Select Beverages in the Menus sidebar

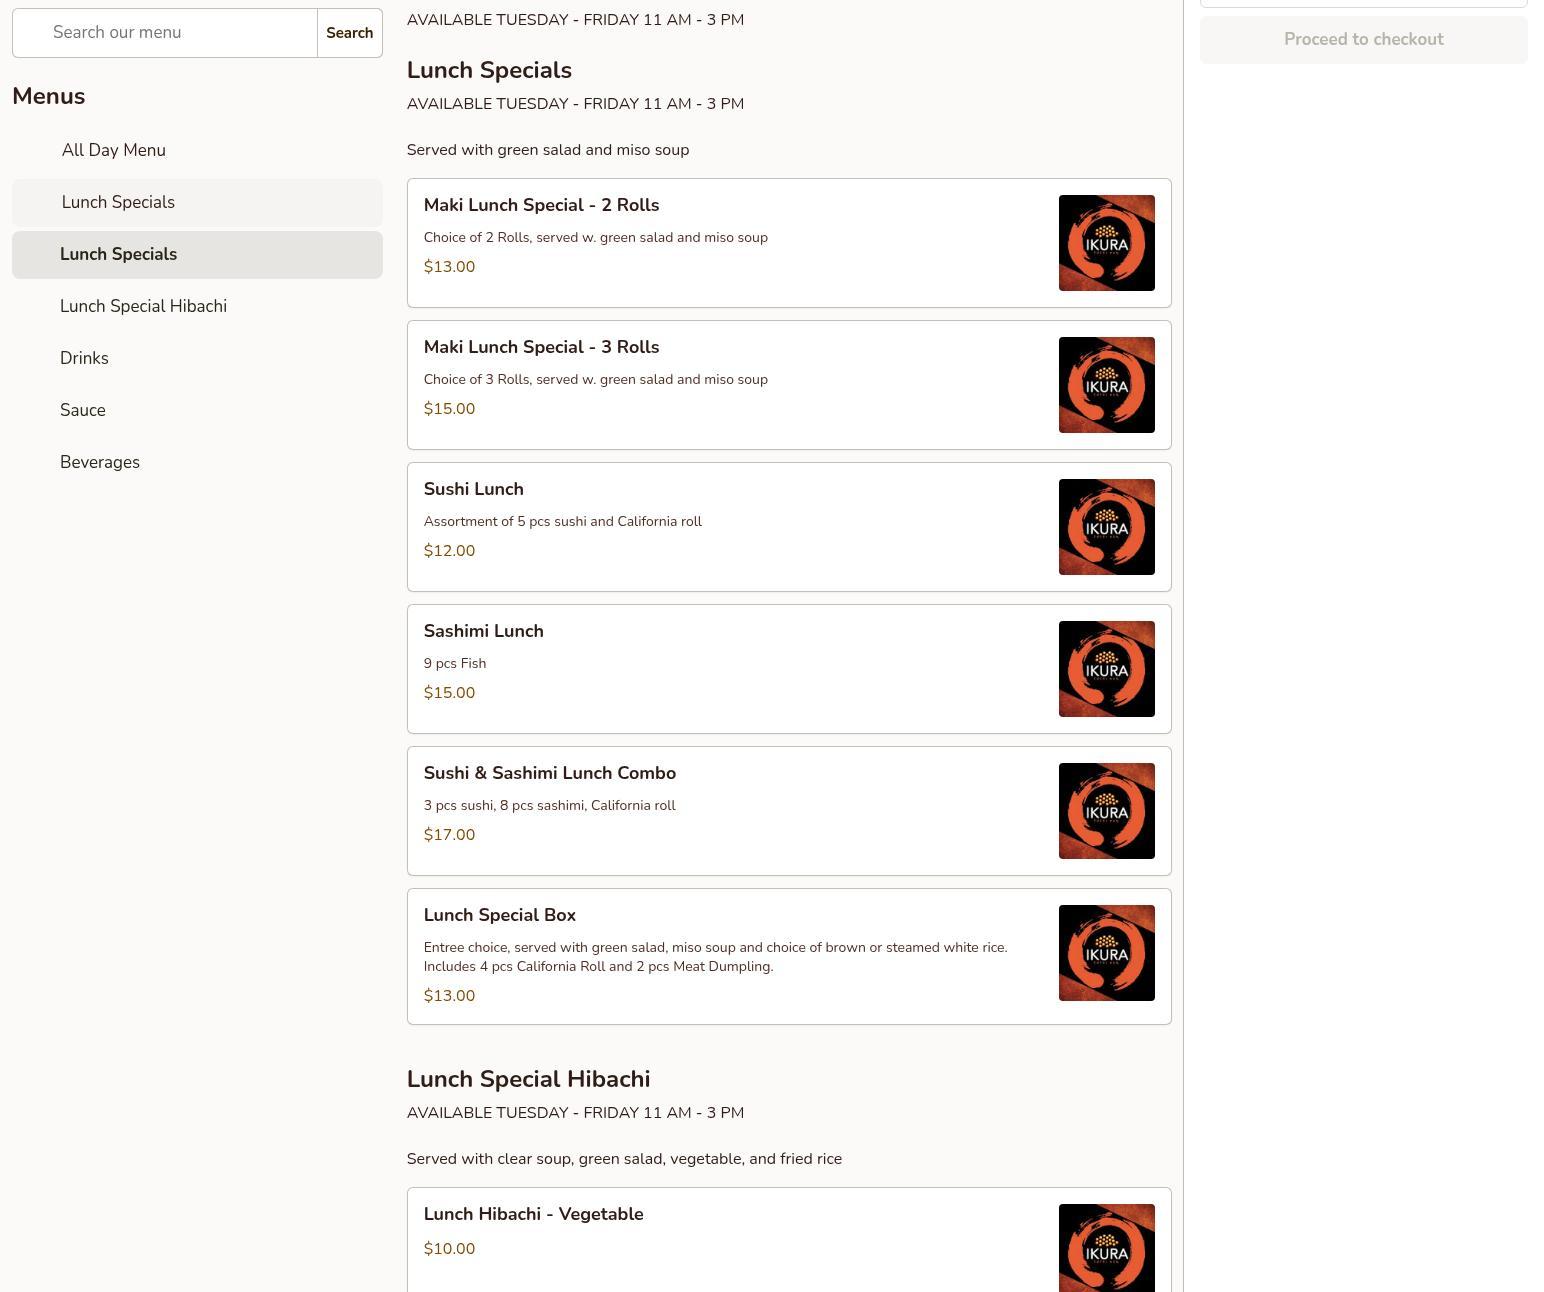tap(99, 463)
